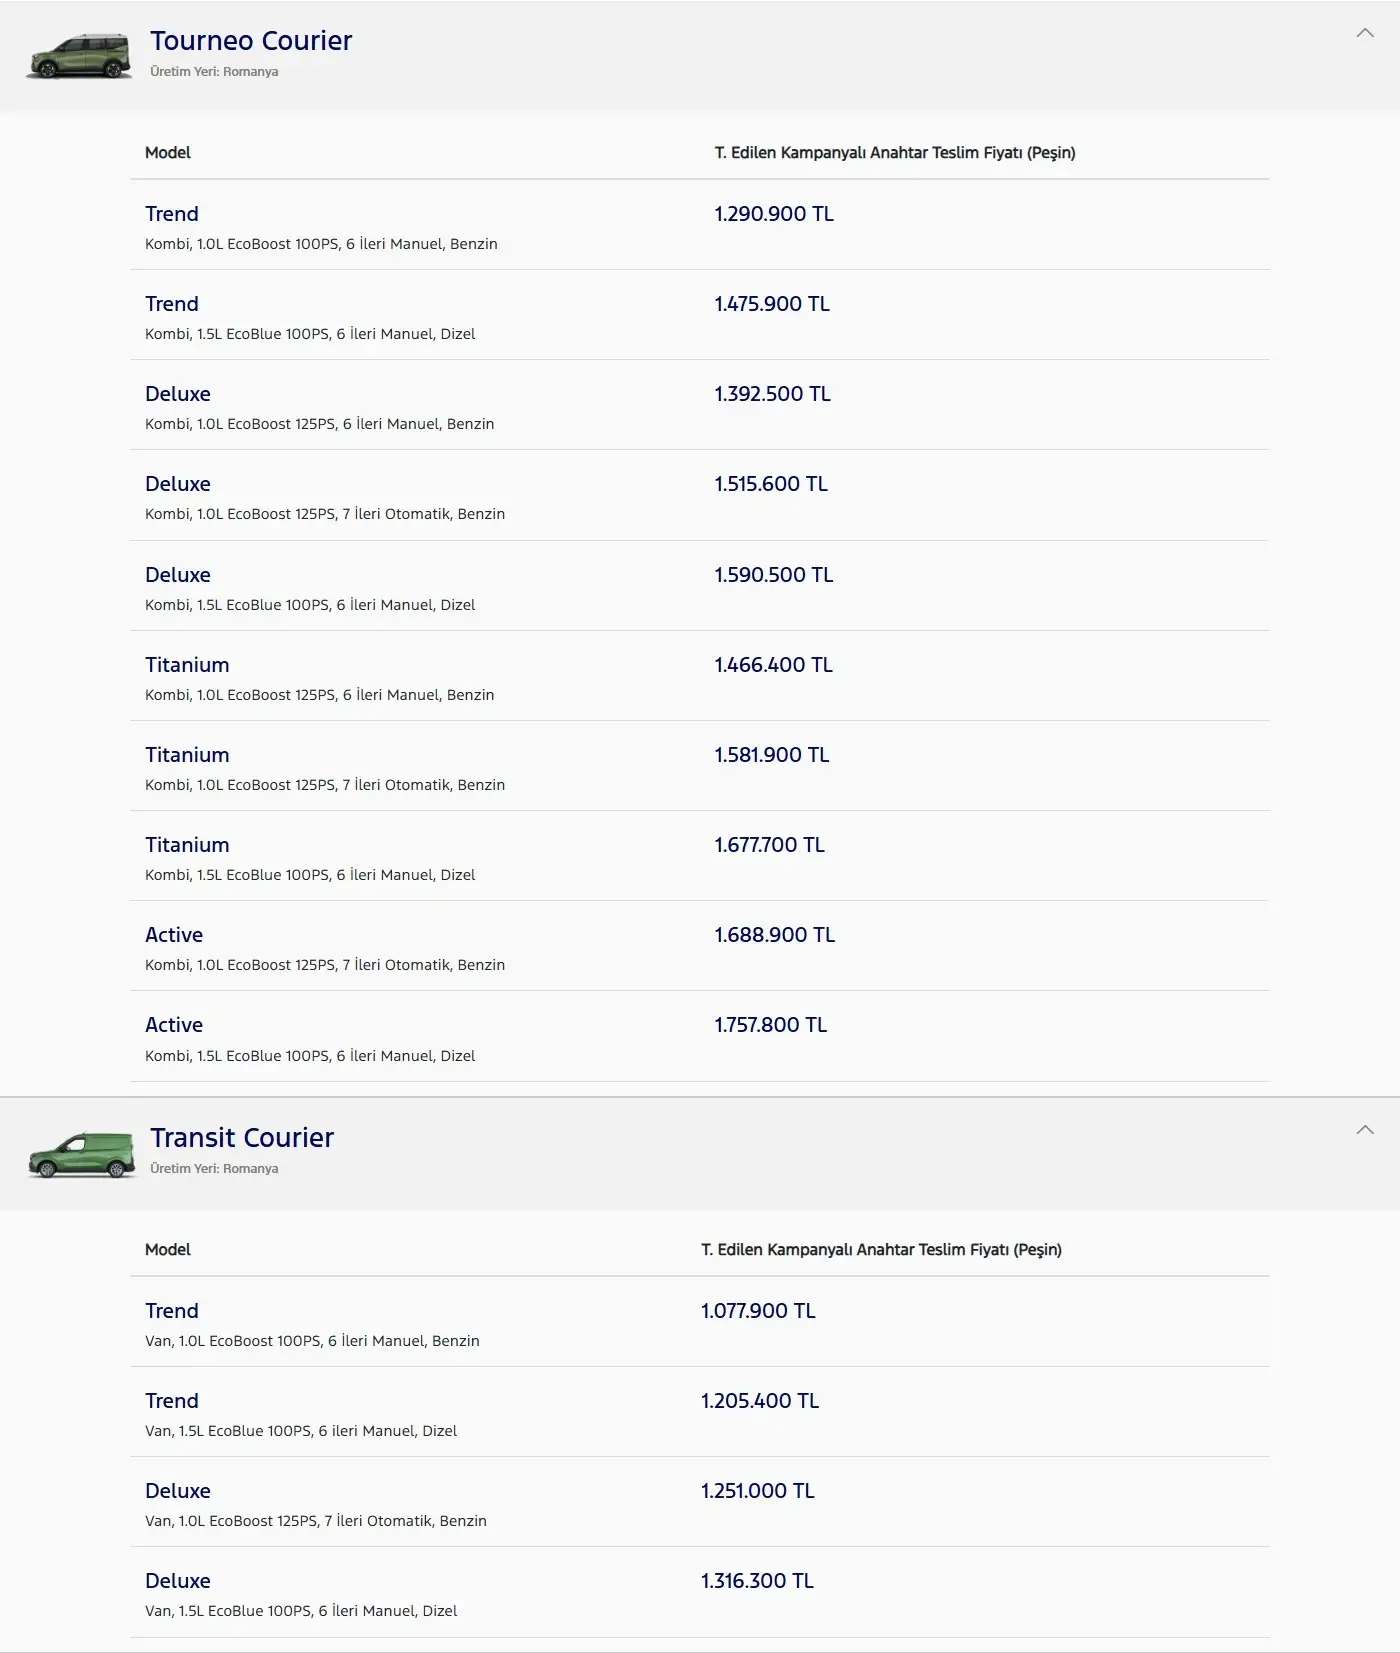Select Deluxe priced 1.392.500 TL
The image size is (1400, 1653).
(700, 406)
